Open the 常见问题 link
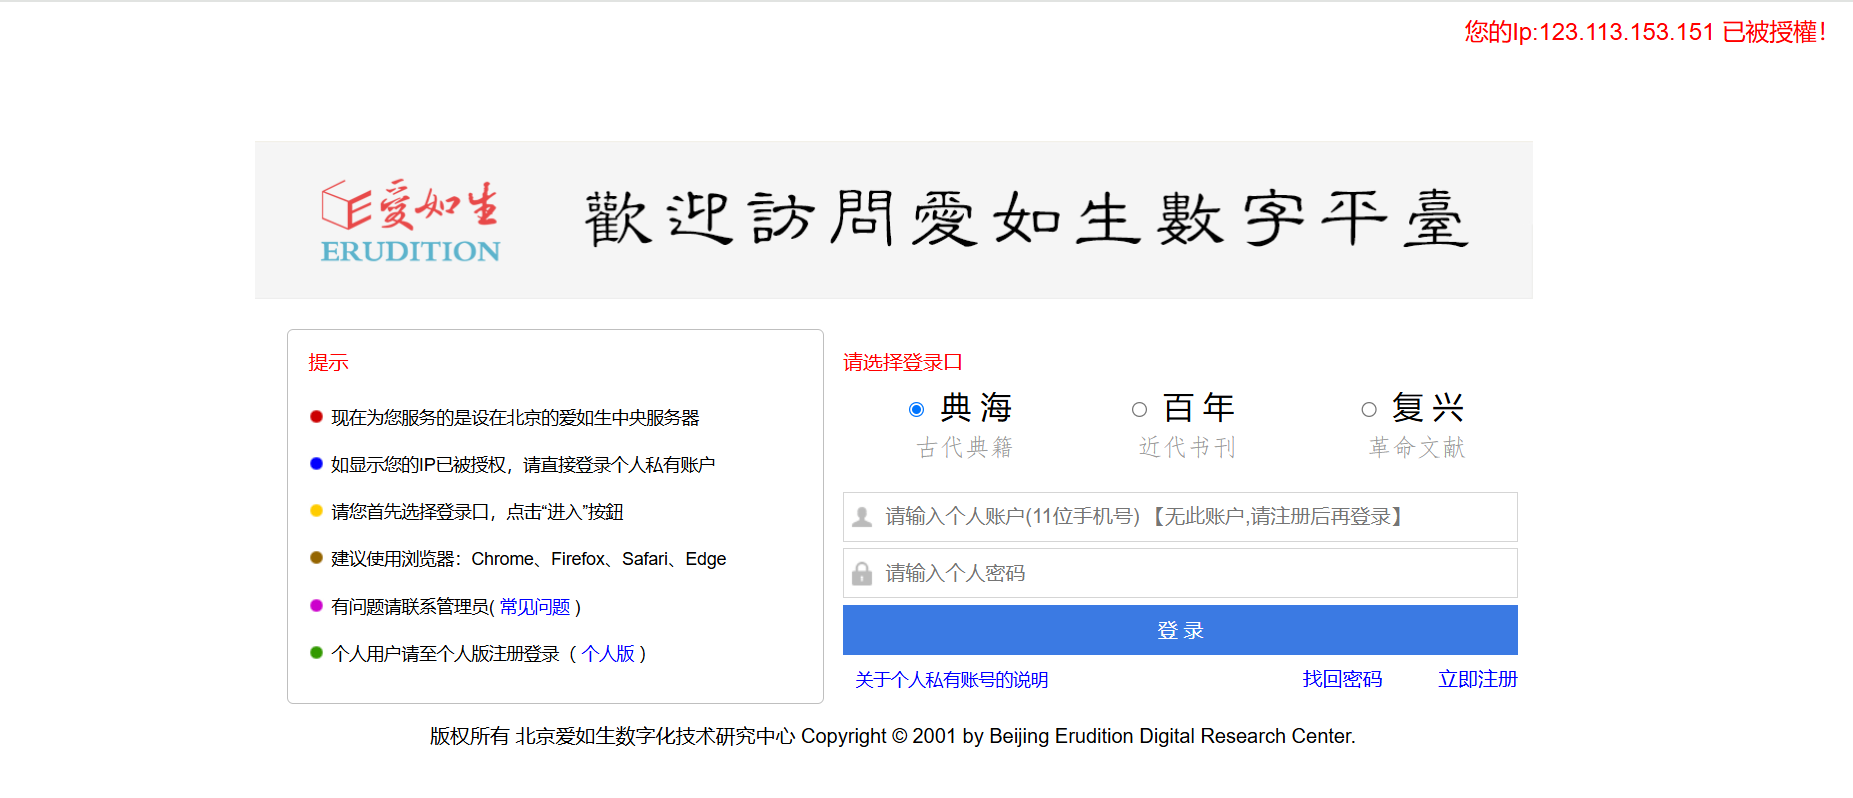The height and width of the screenshot is (798, 1853). (x=535, y=607)
